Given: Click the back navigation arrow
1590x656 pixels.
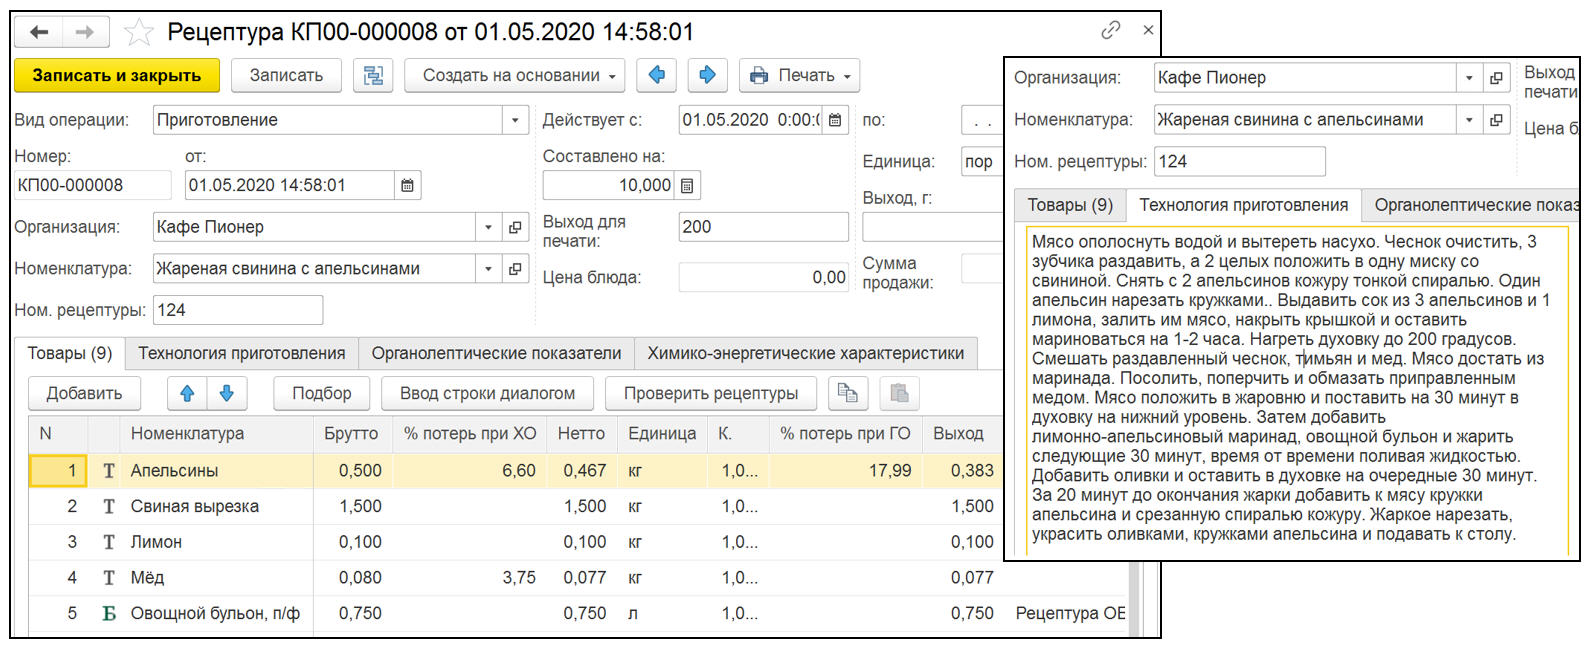Looking at the screenshot, I should pyautogui.click(x=39, y=32).
